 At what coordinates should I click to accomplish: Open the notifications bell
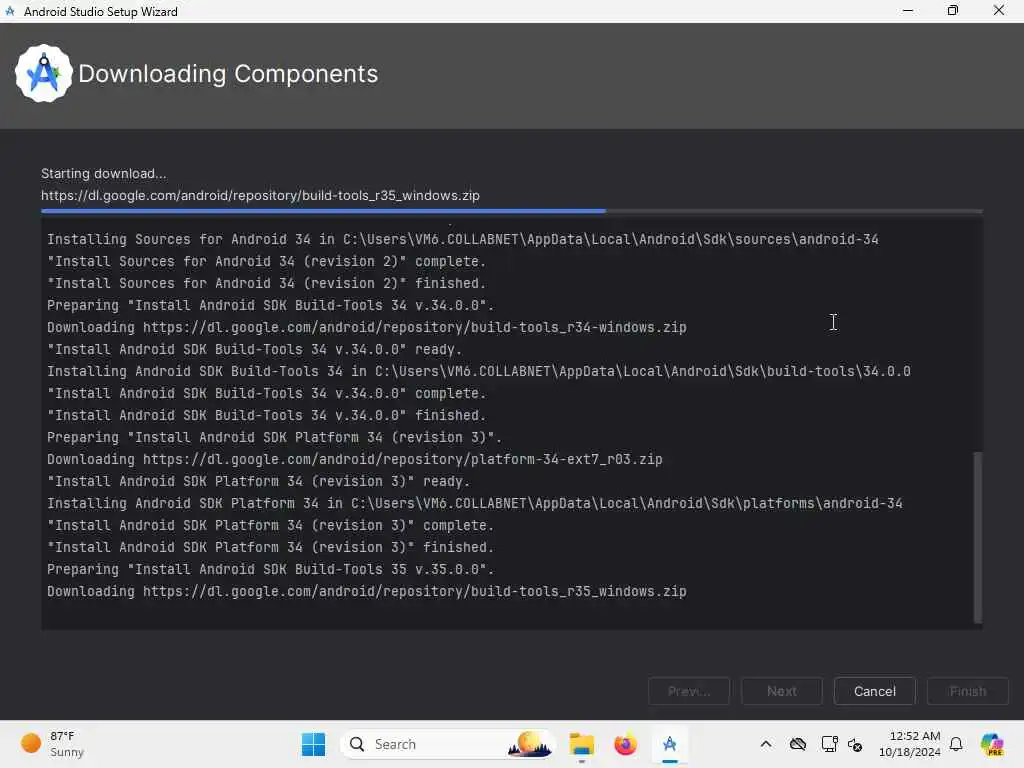point(956,744)
